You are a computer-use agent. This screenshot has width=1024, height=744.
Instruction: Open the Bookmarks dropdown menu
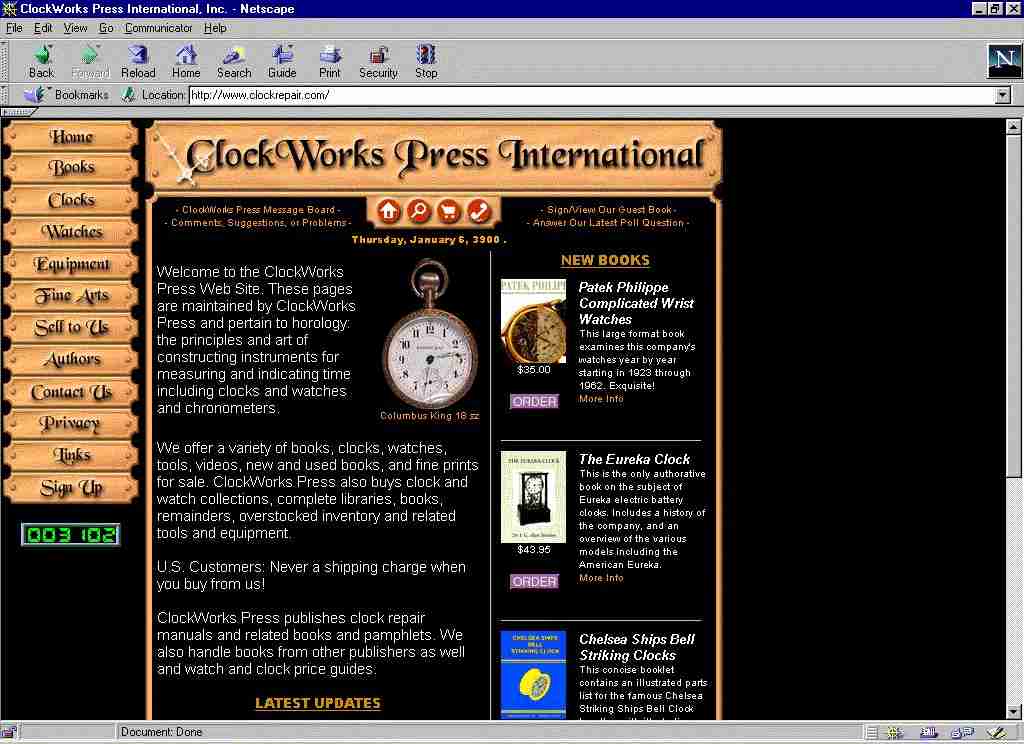[66, 95]
